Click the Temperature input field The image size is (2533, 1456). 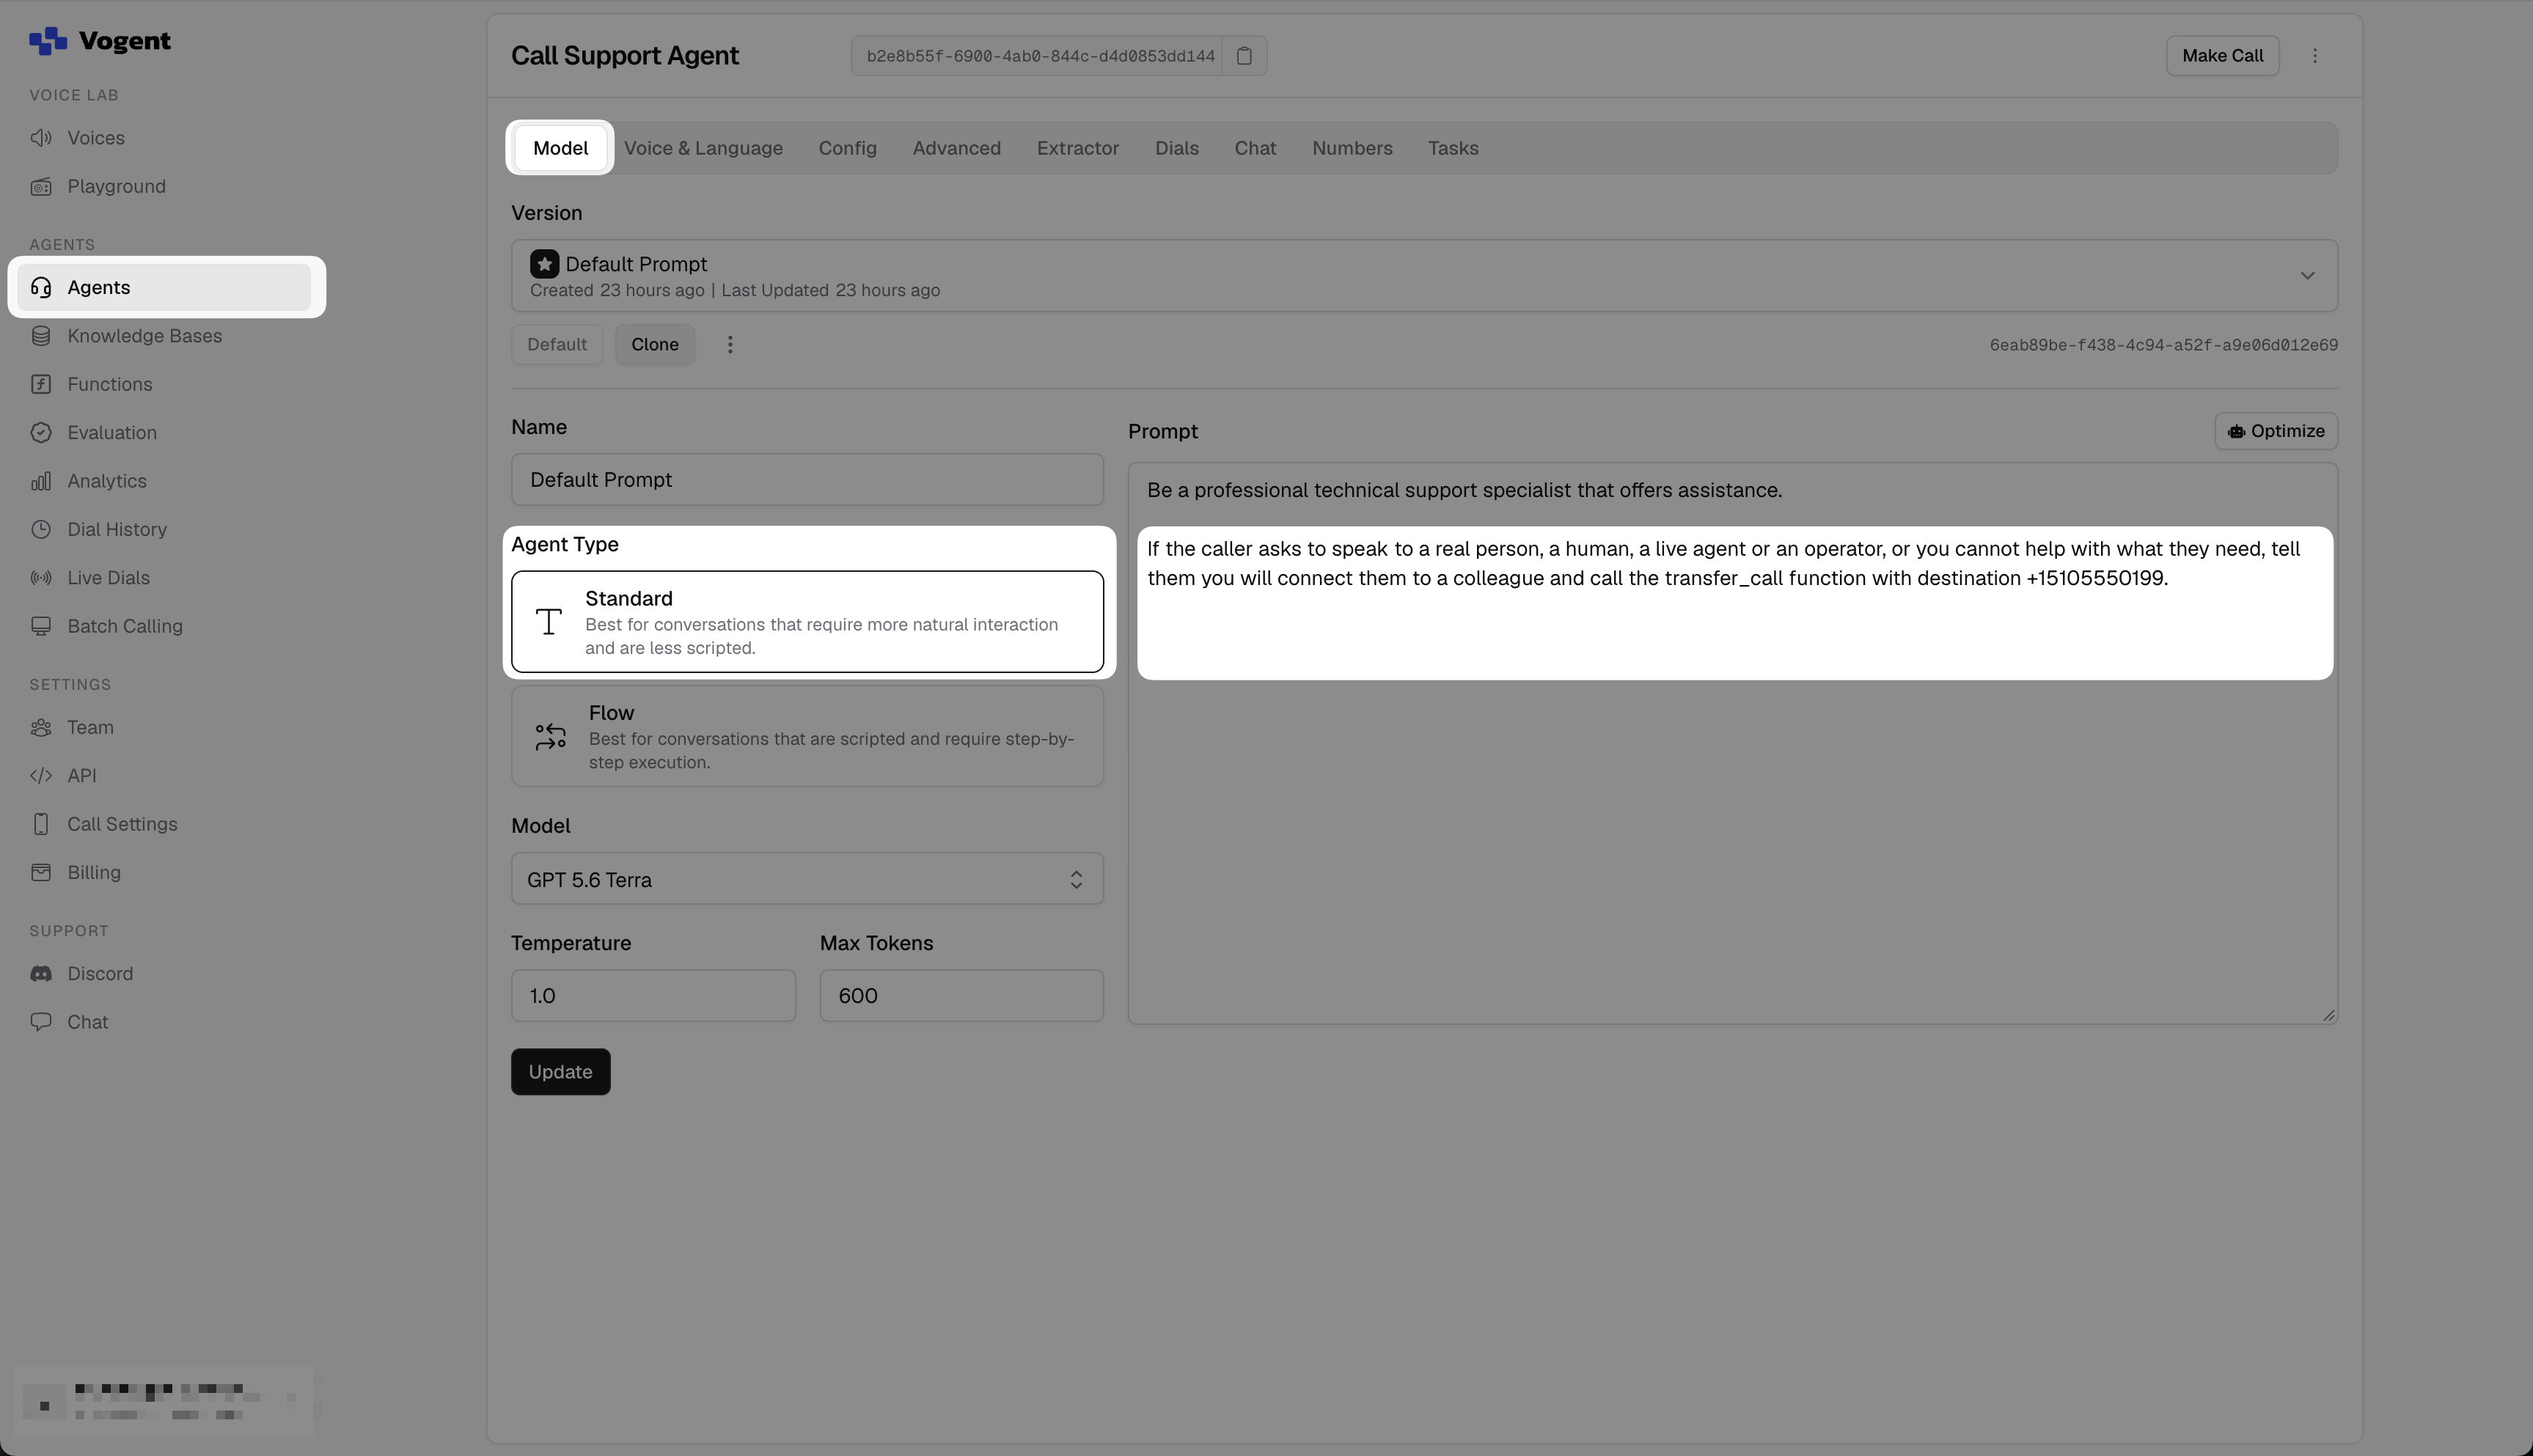(x=653, y=996)
